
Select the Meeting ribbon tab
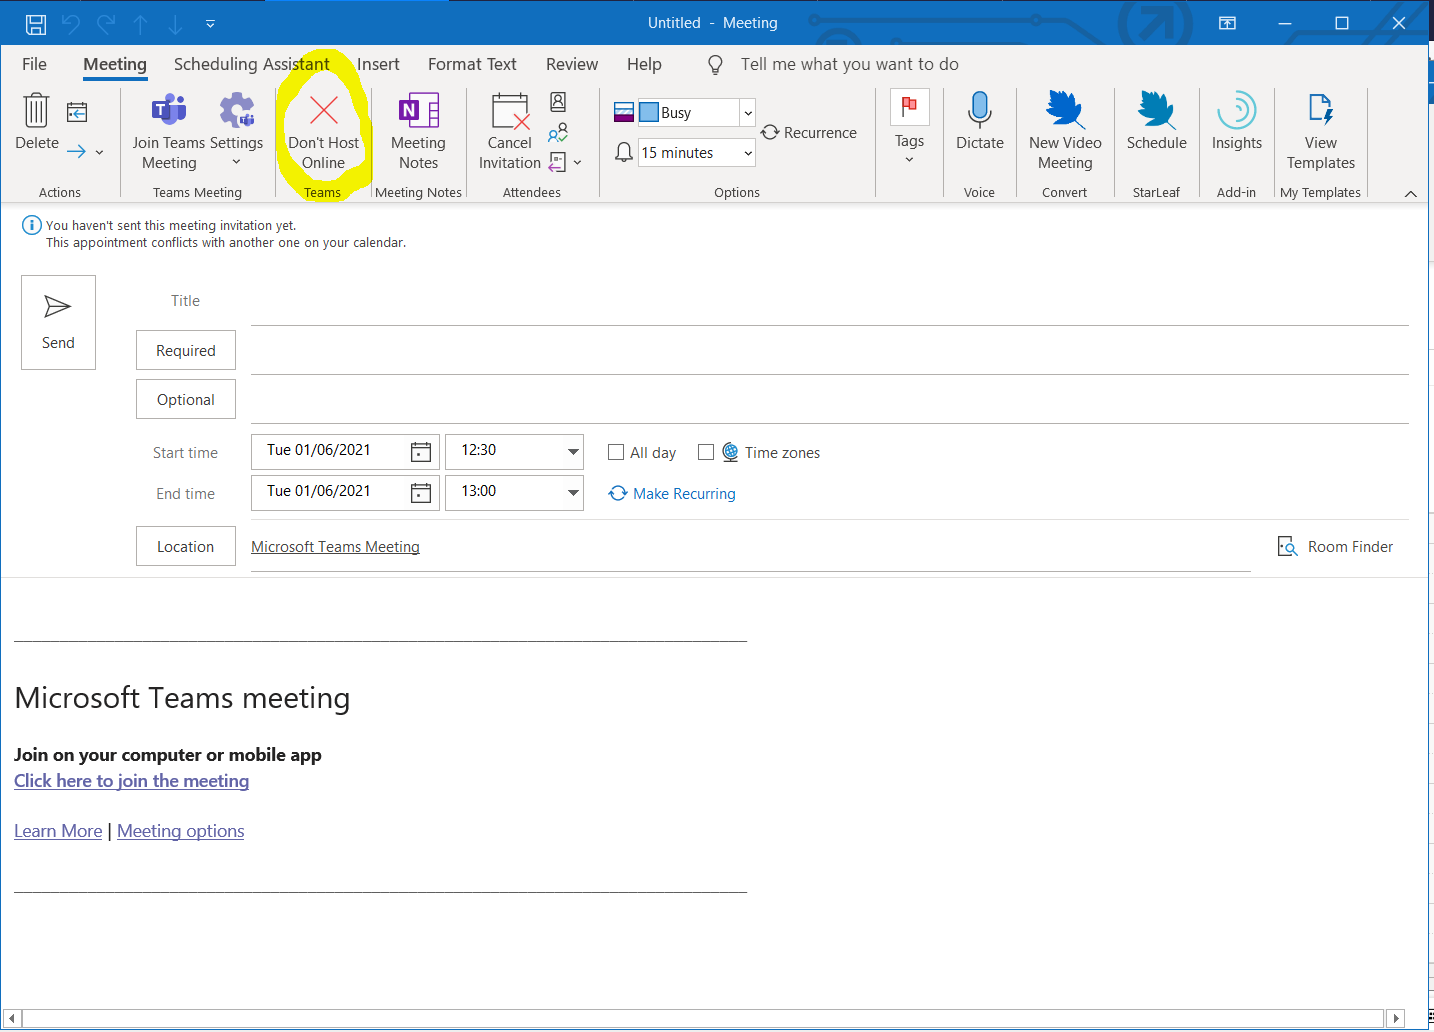115,64
